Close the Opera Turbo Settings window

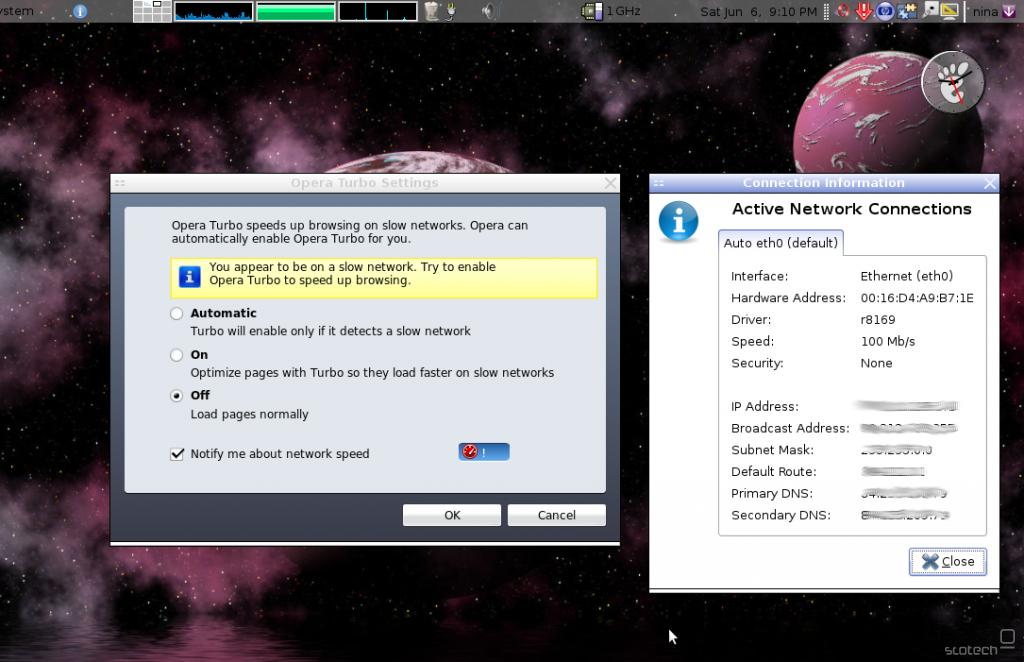pos(611,183)
